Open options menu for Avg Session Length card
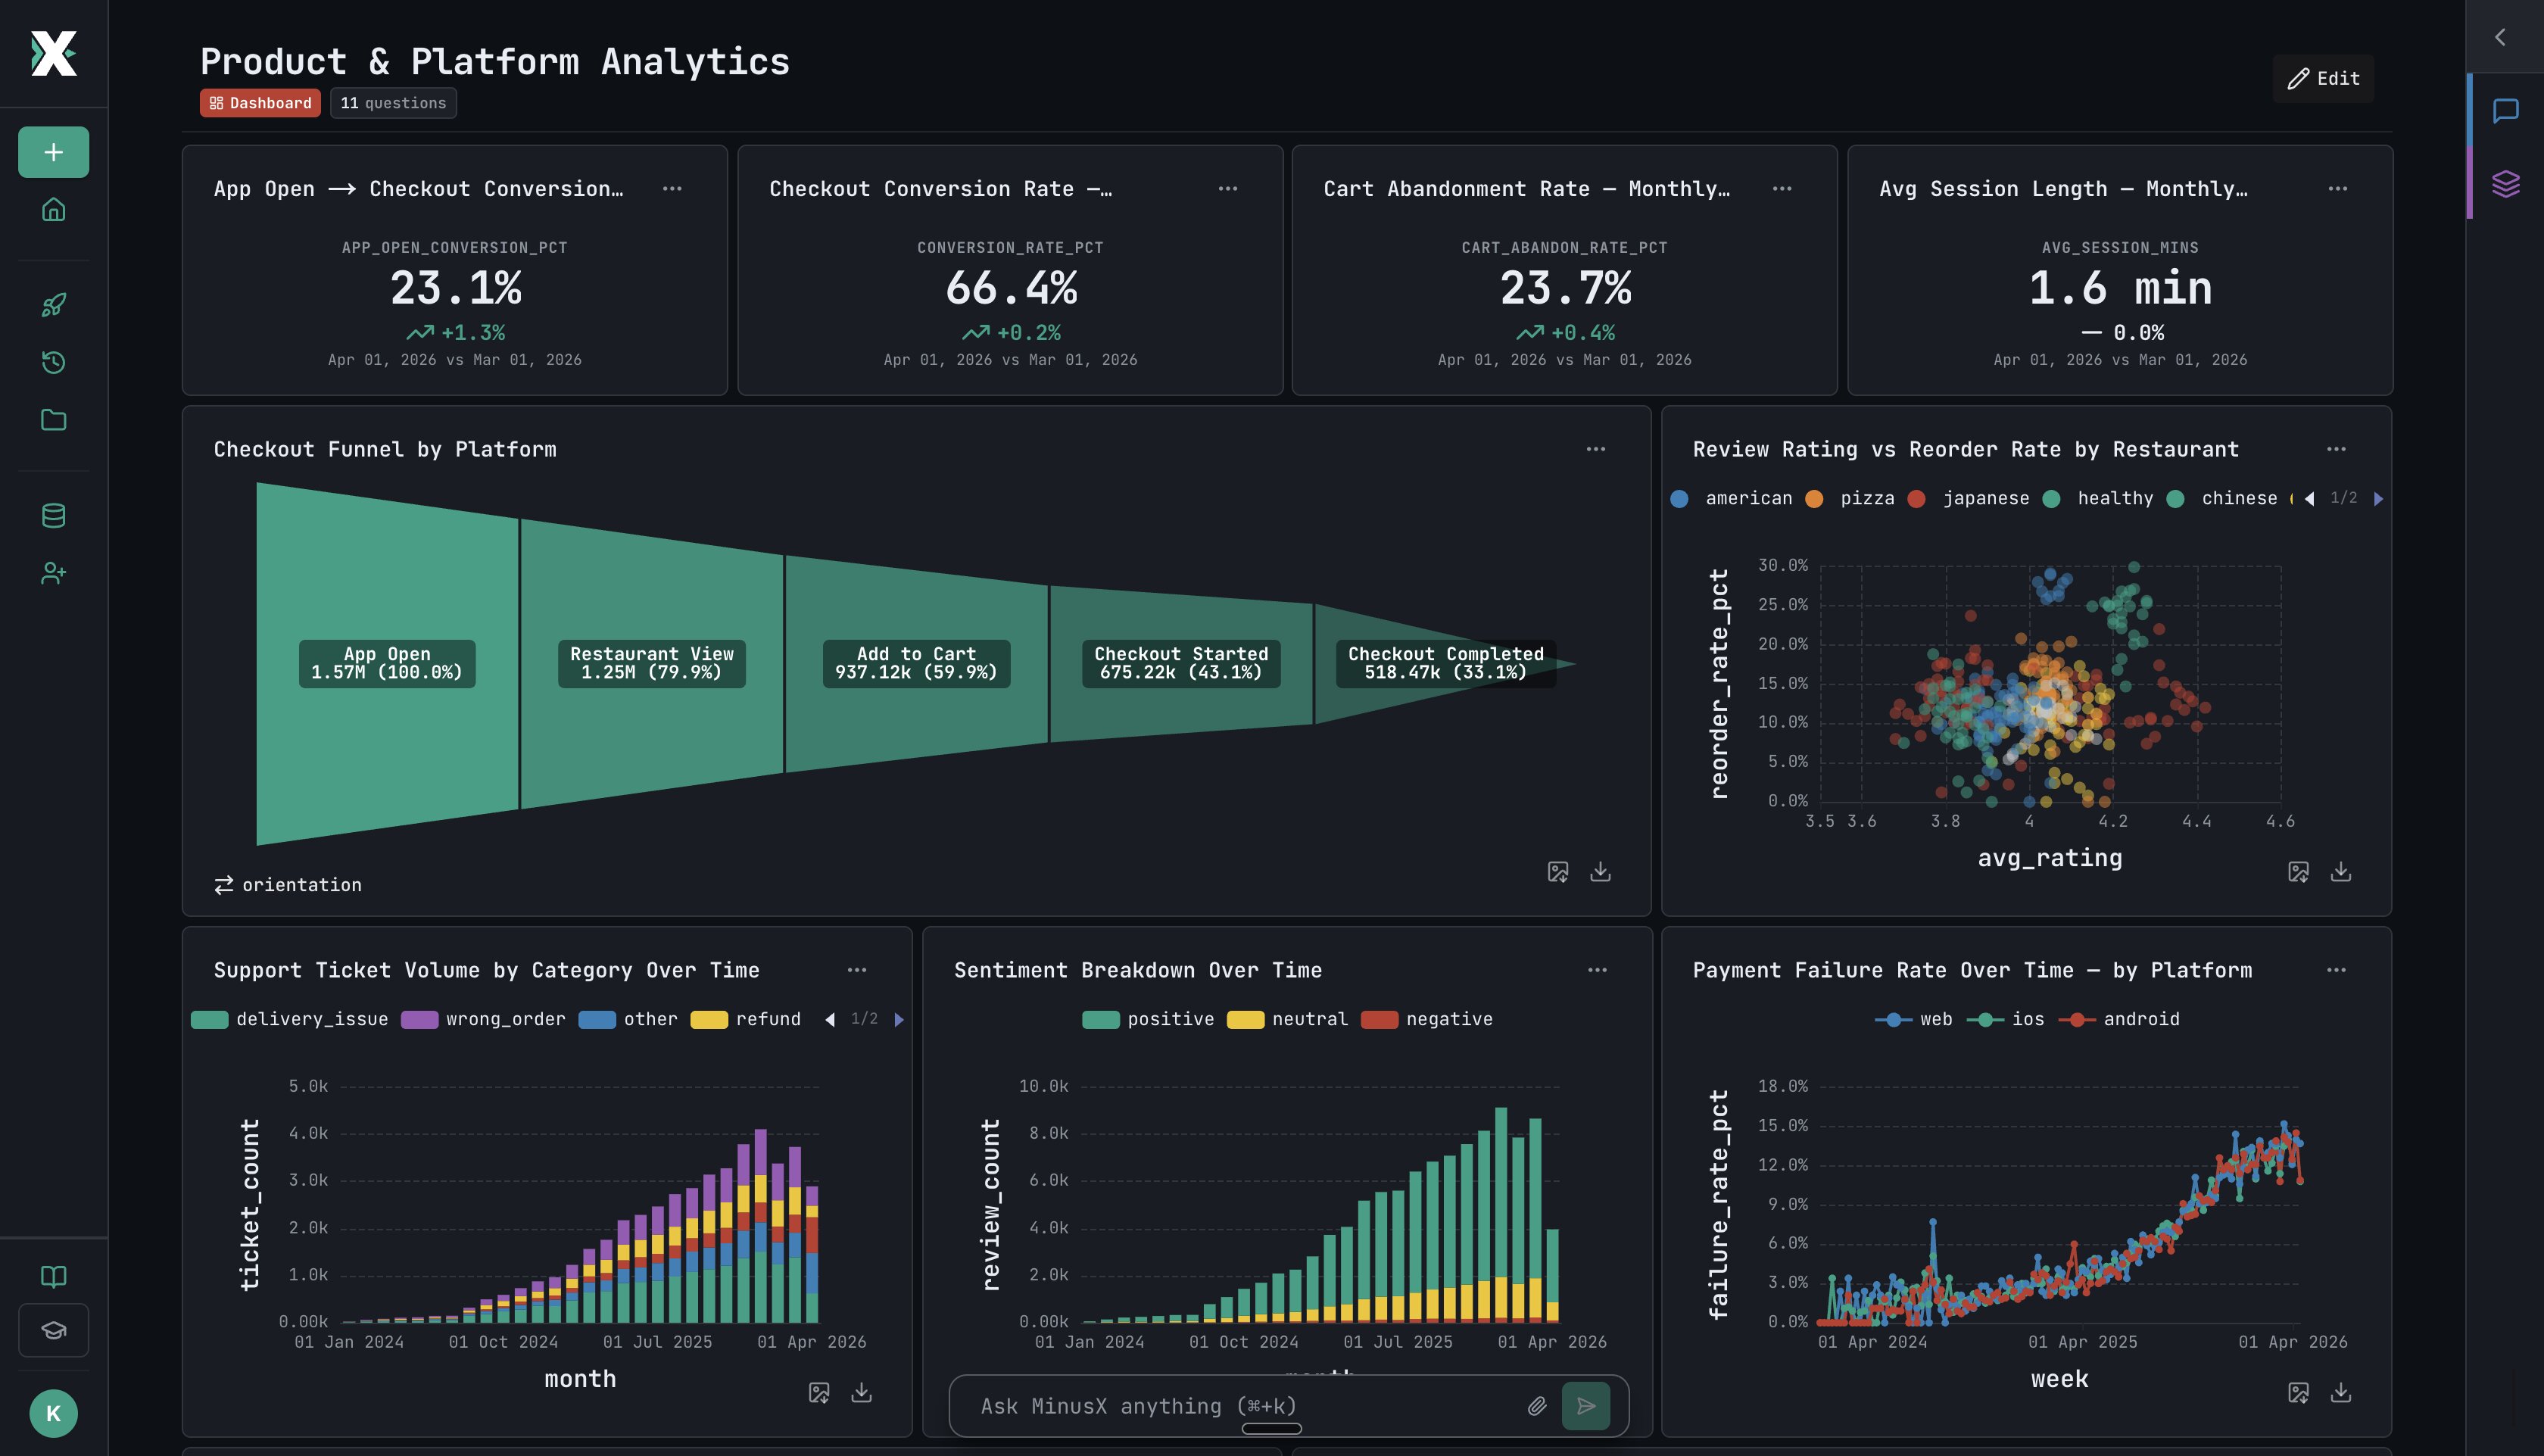This screenshot has height=1456, width=2544. 2338,188
